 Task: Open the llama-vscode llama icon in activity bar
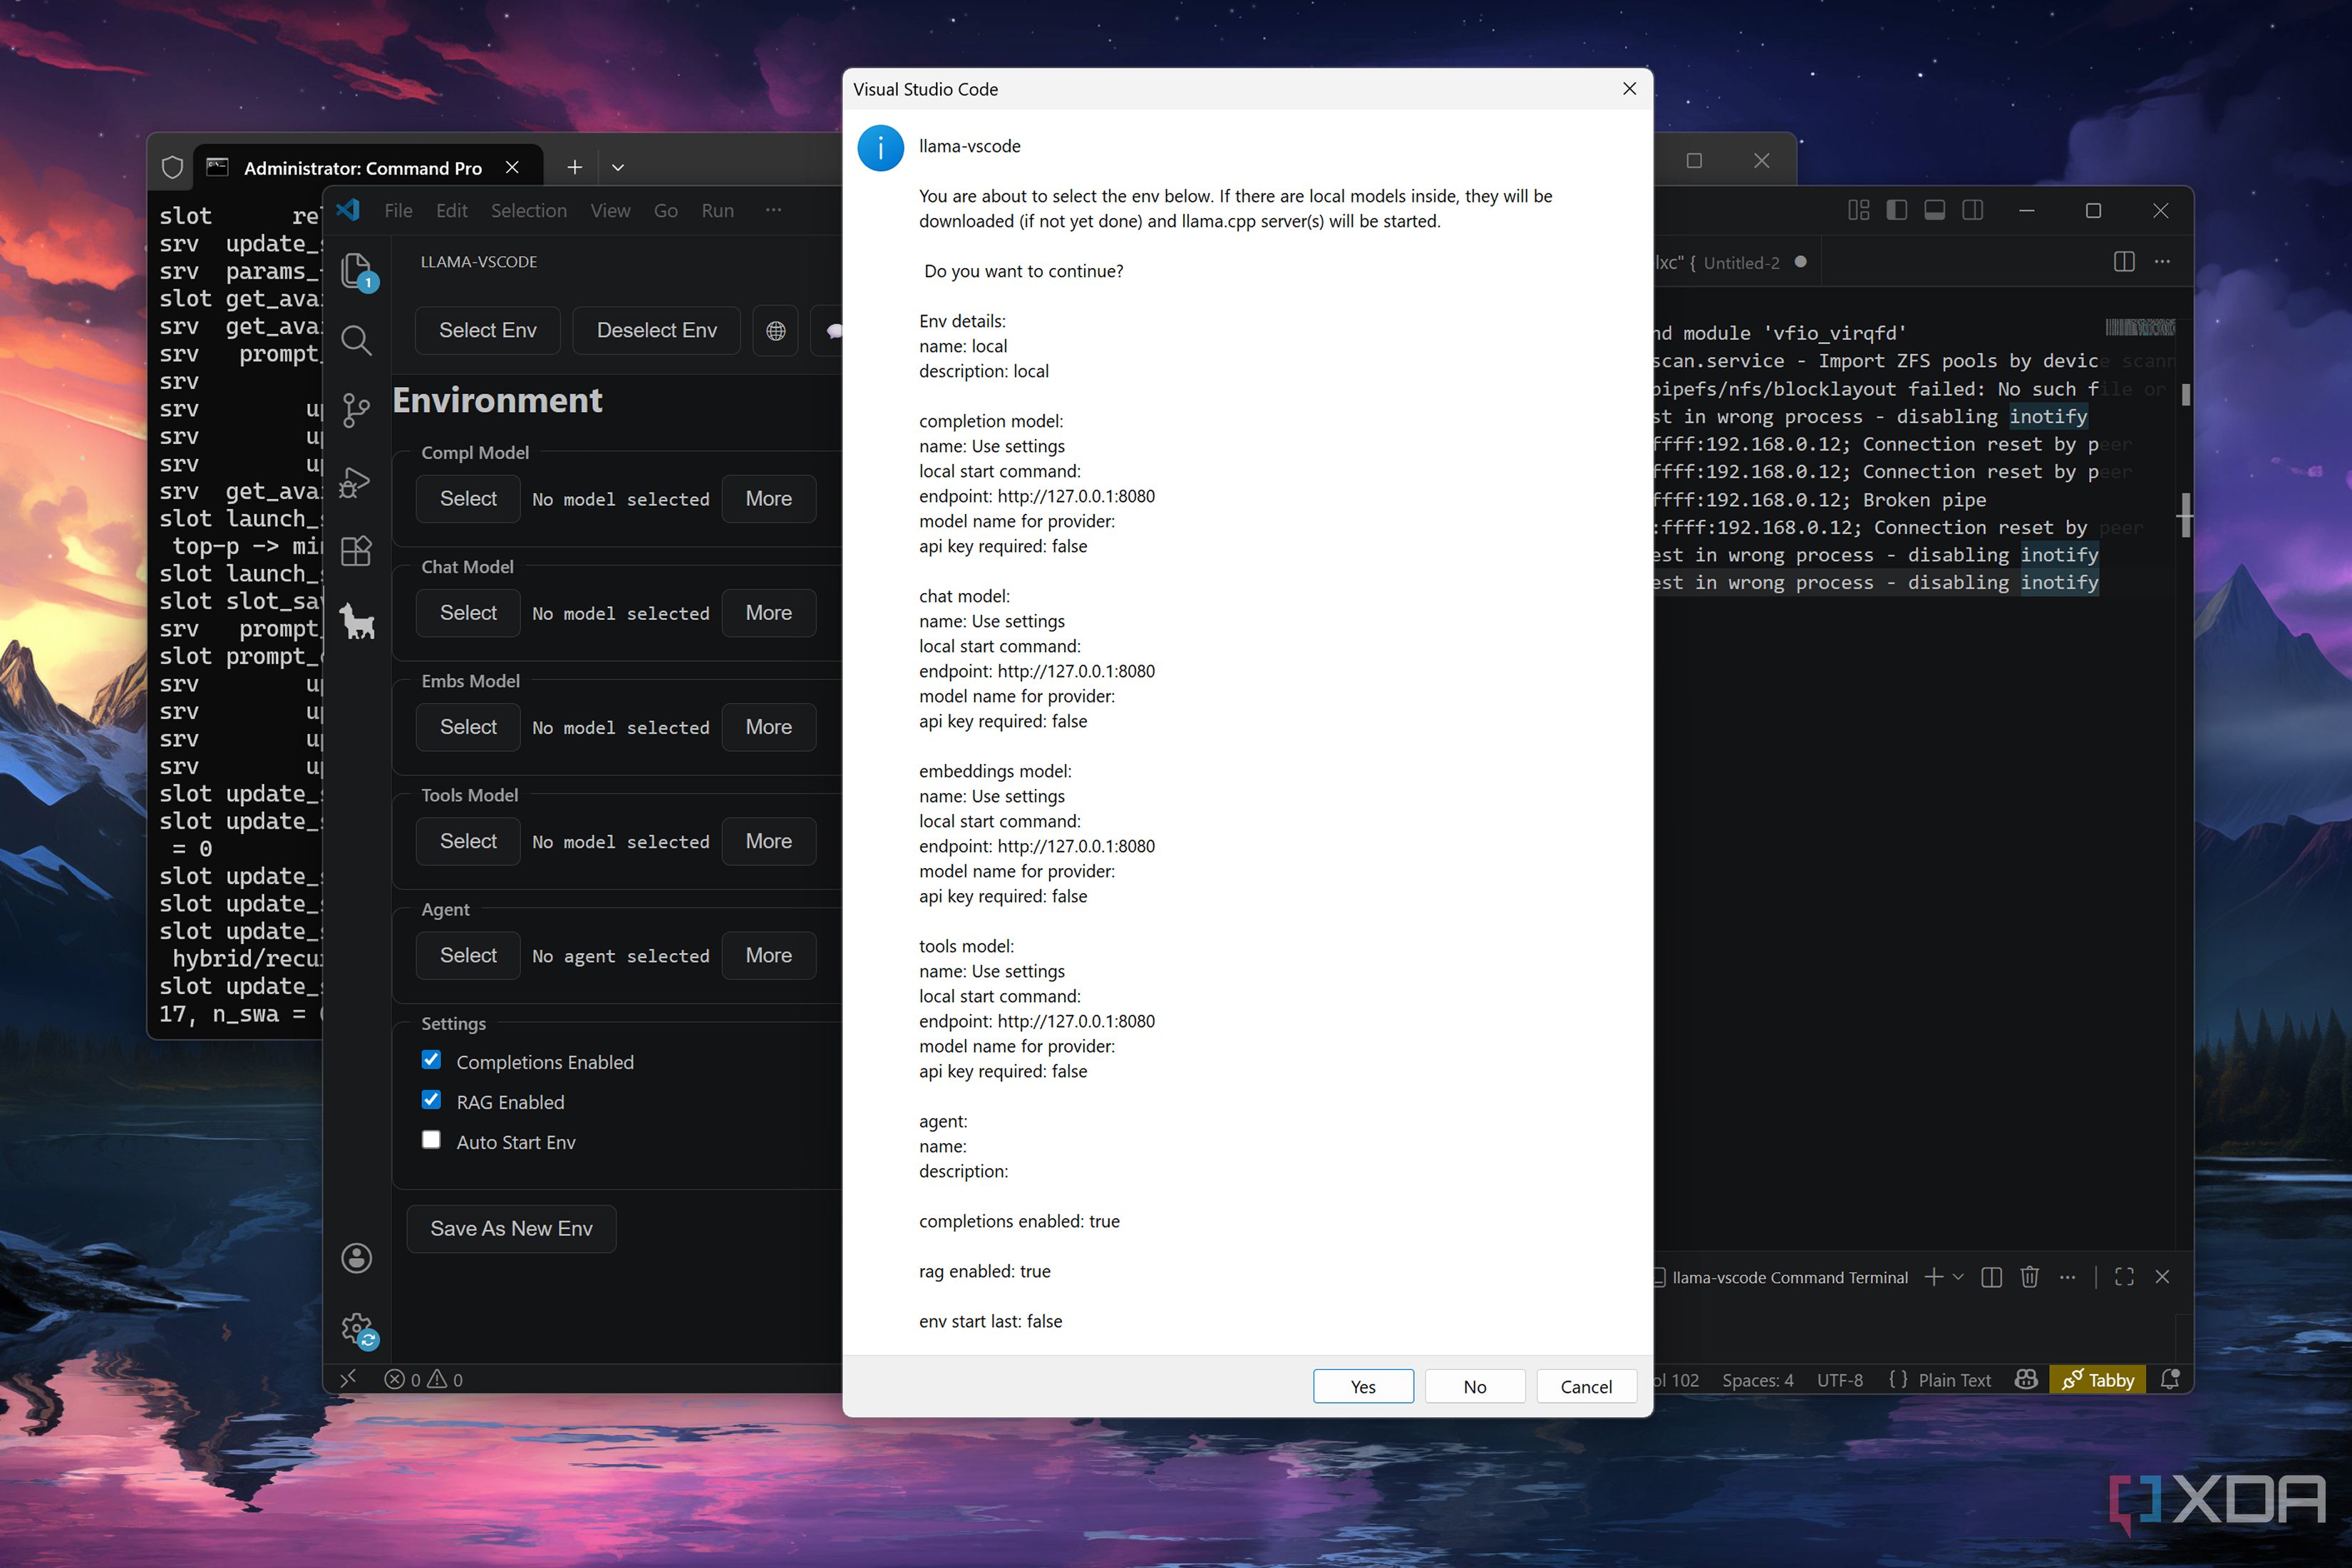pyautogui.click(x=357, y=621)
